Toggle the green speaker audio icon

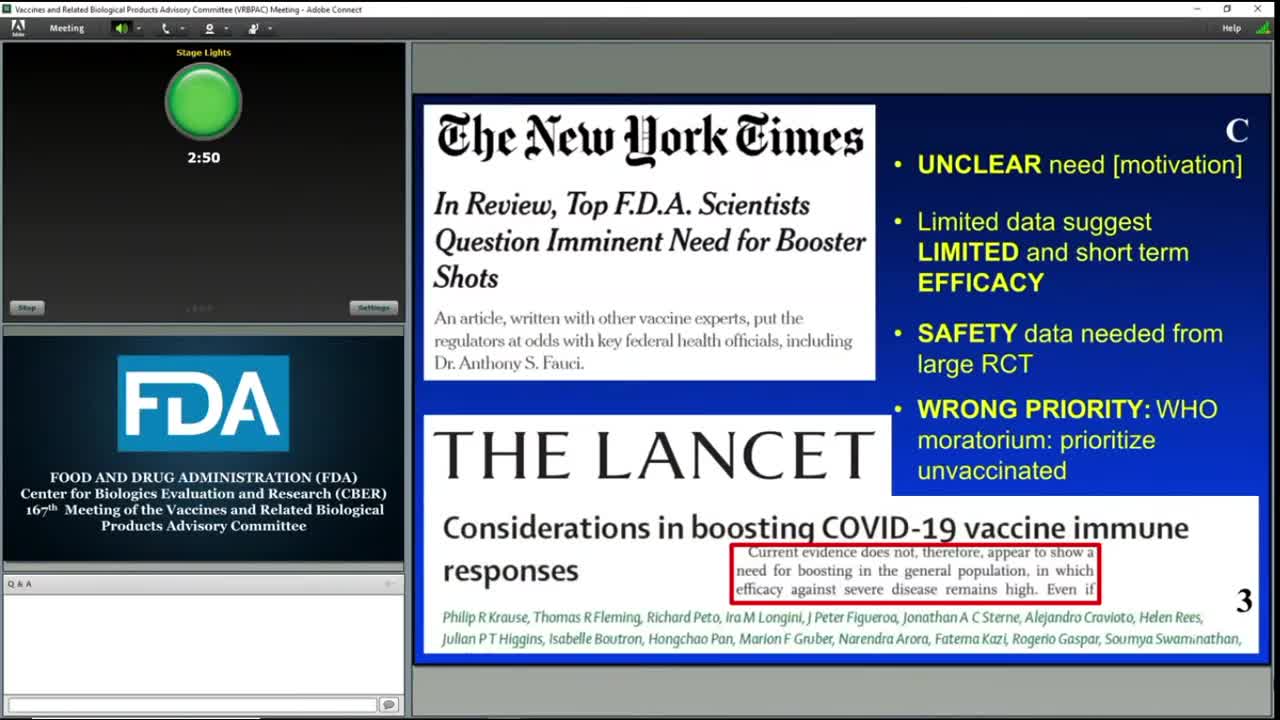tap(122, 28)
